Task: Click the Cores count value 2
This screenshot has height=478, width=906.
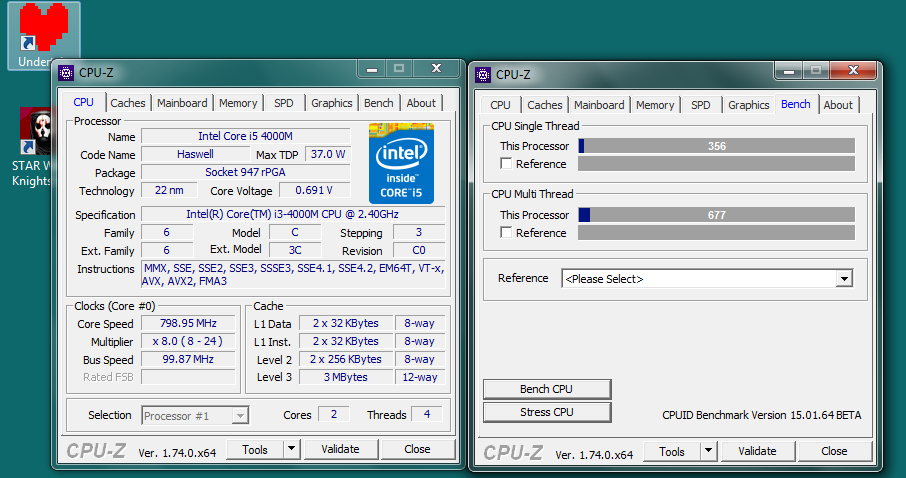Action: tap(333, 414)
